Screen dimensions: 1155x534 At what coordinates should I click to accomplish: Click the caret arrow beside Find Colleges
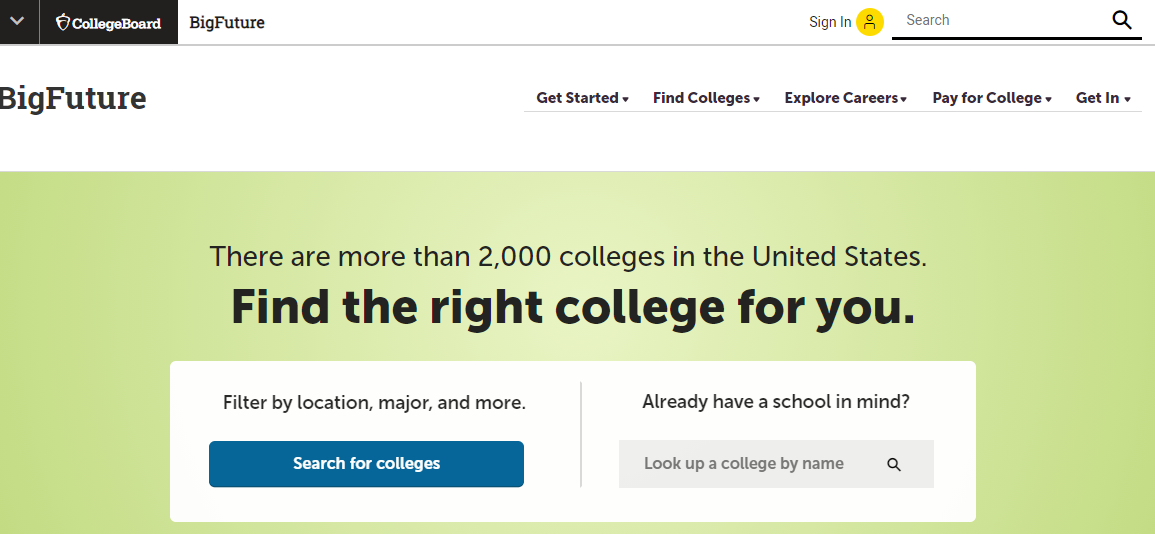pos(756,99)
